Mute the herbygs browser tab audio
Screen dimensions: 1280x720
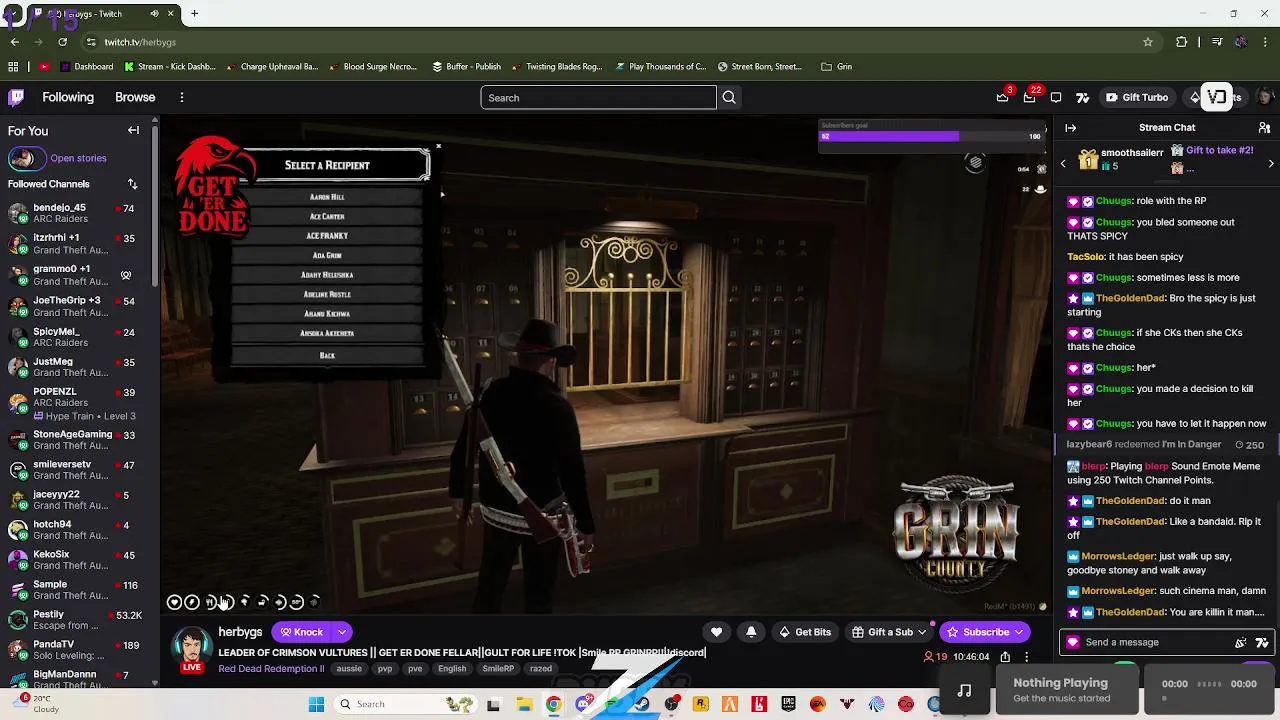pos(154,14)
